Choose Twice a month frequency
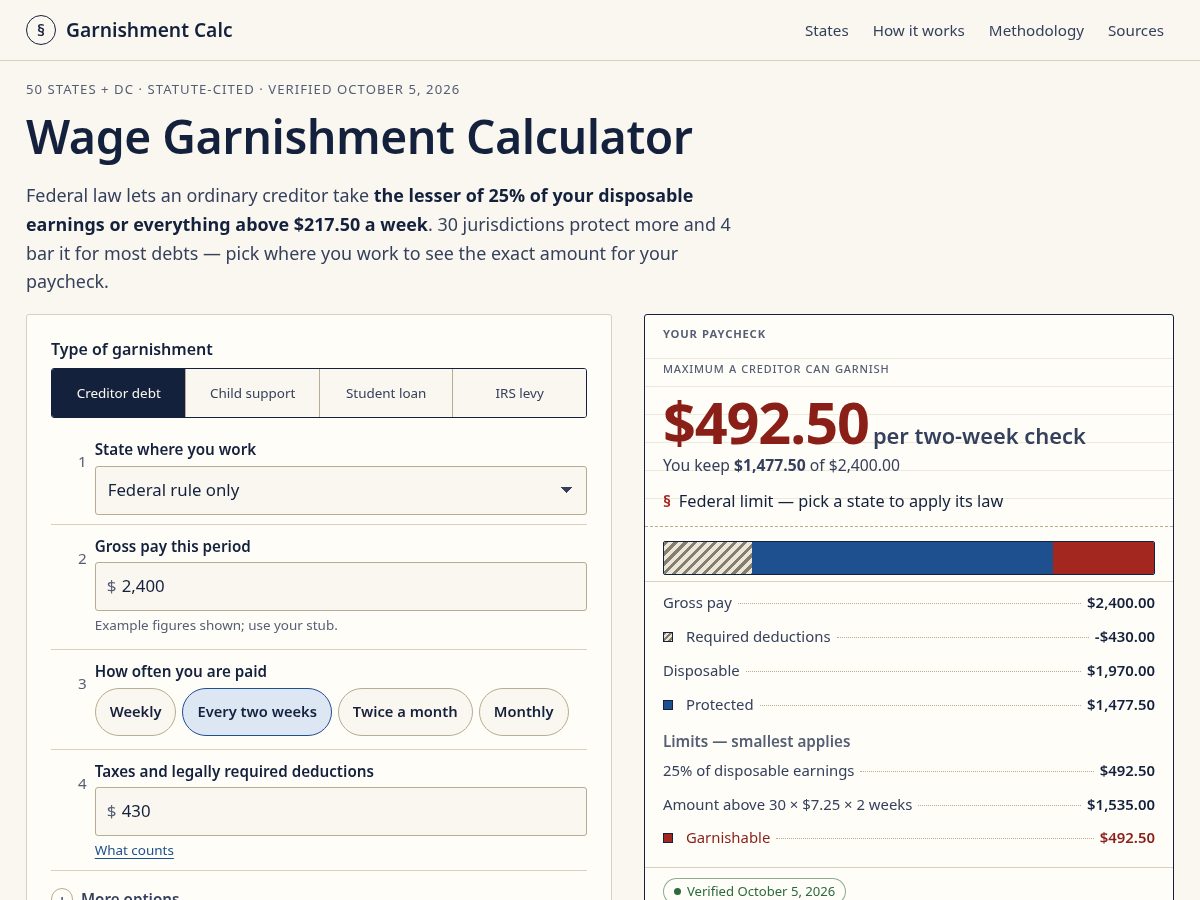The image size is (1200, 900). pos(405,712)
